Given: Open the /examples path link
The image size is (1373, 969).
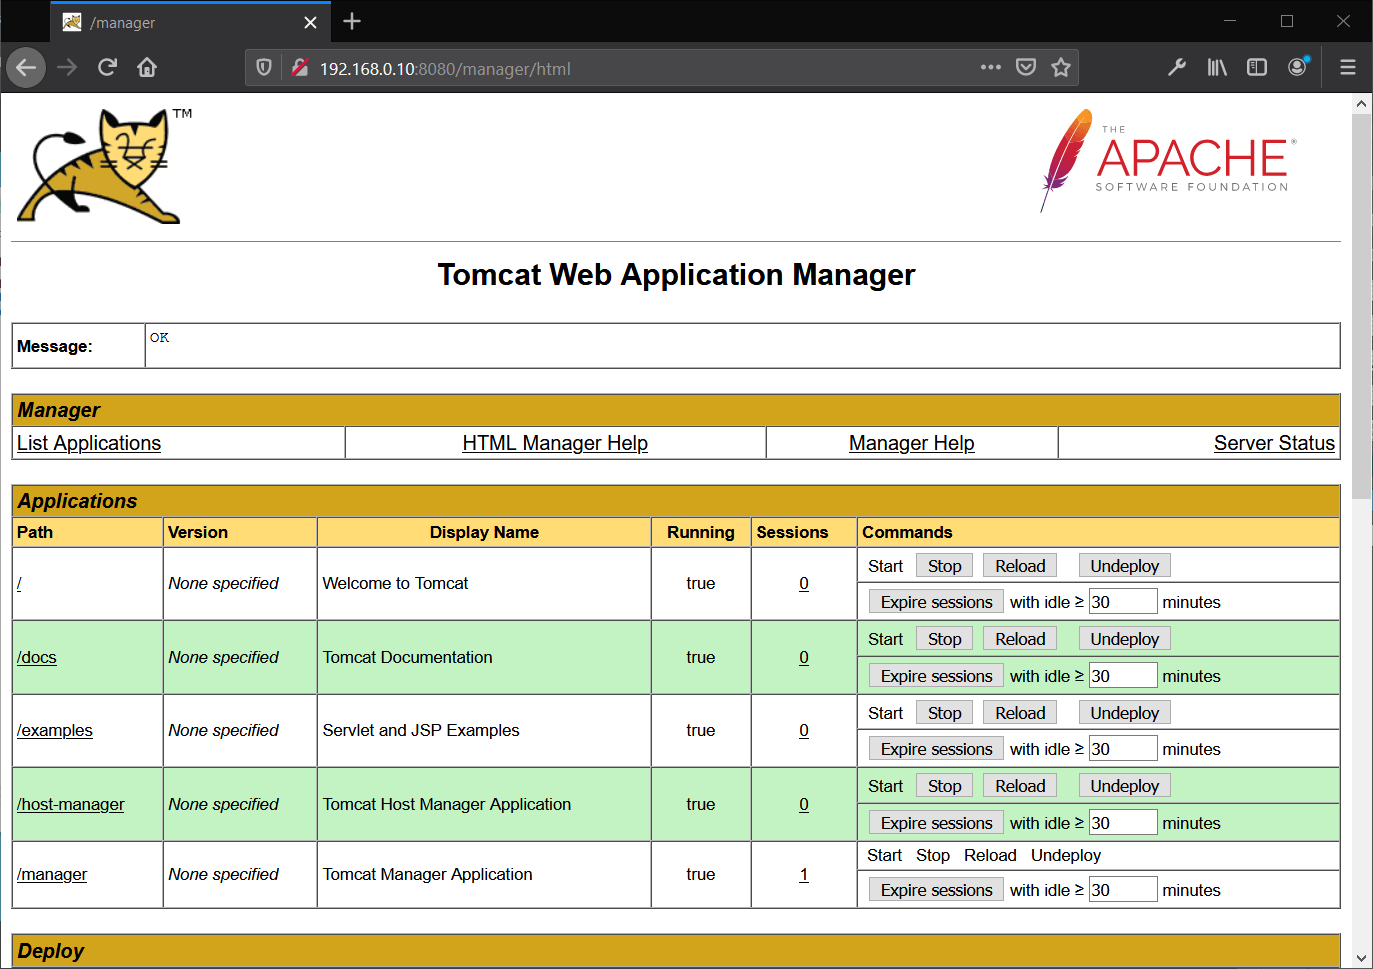Looking at the screenshot, I should pos(55,730).
